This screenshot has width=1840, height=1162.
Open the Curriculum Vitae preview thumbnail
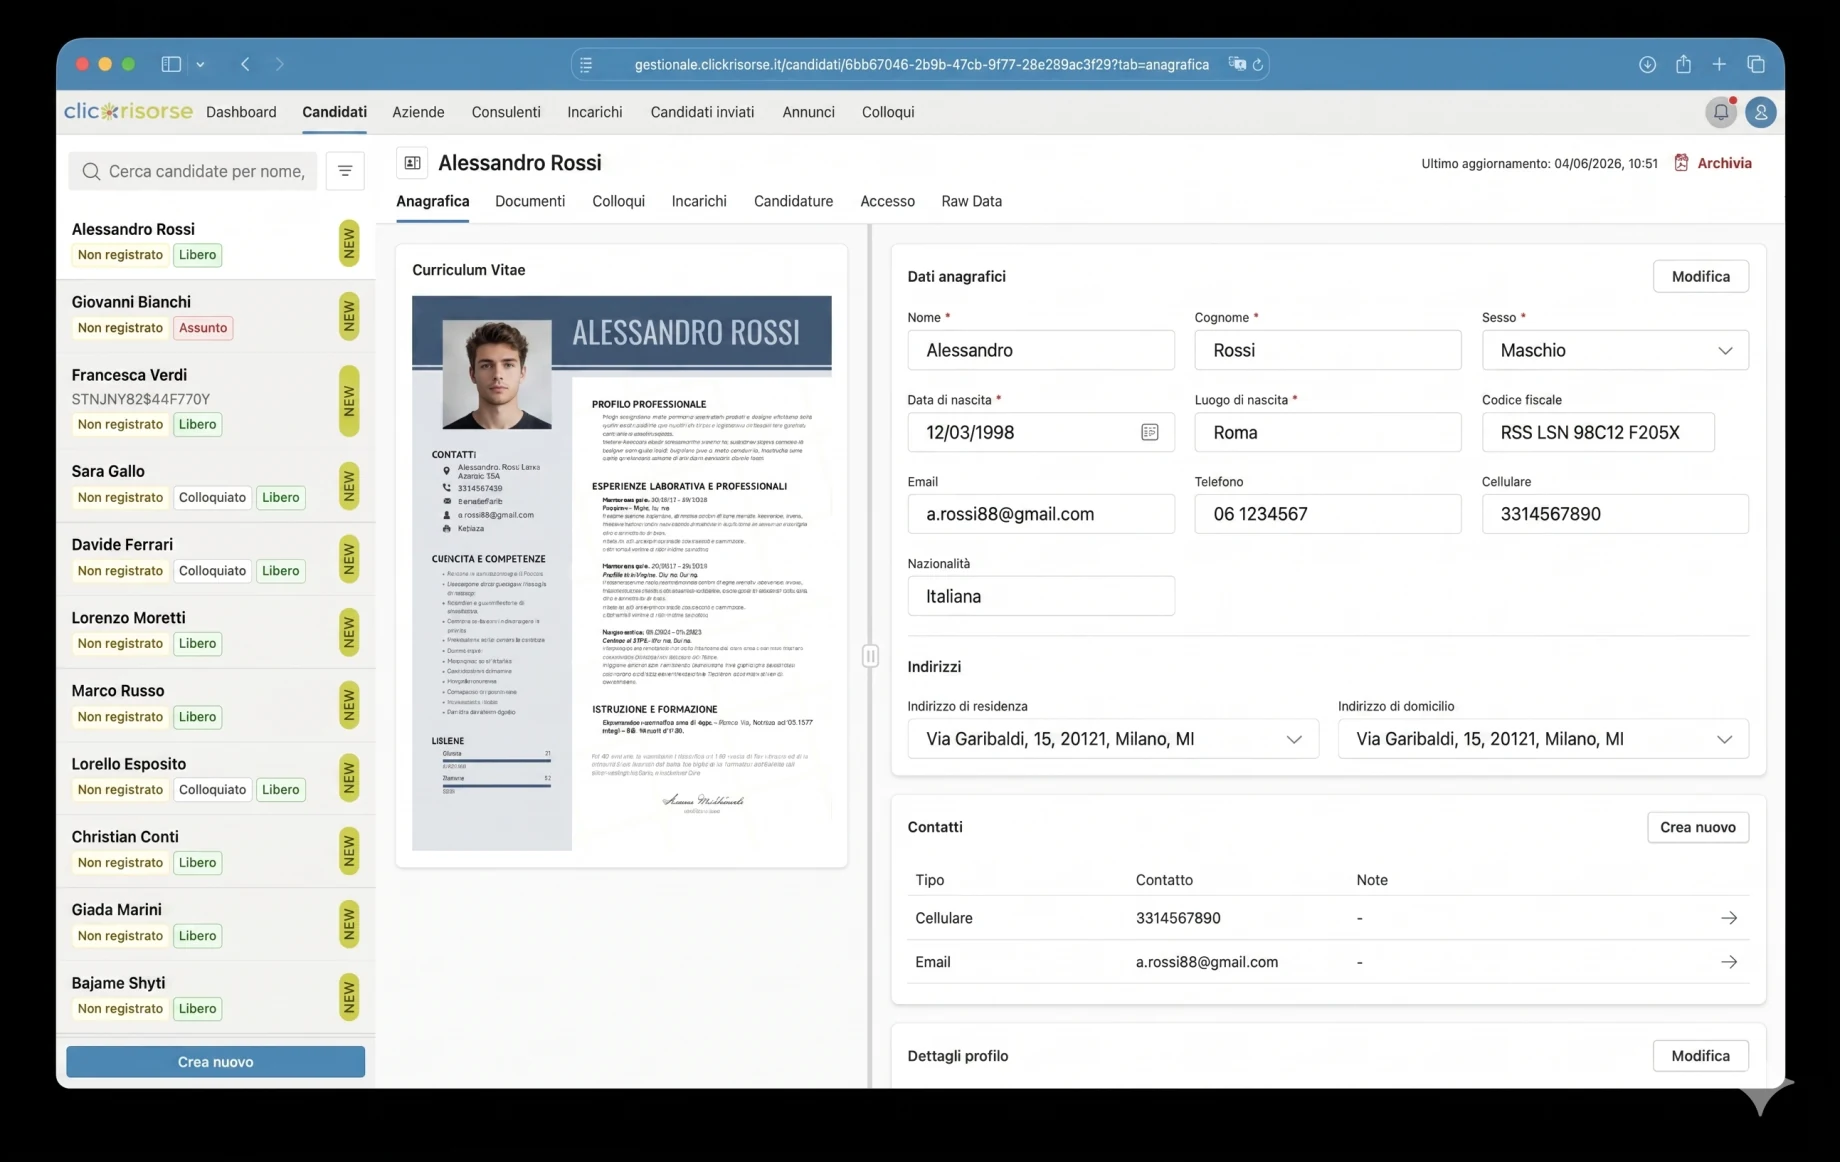[621, 573]
